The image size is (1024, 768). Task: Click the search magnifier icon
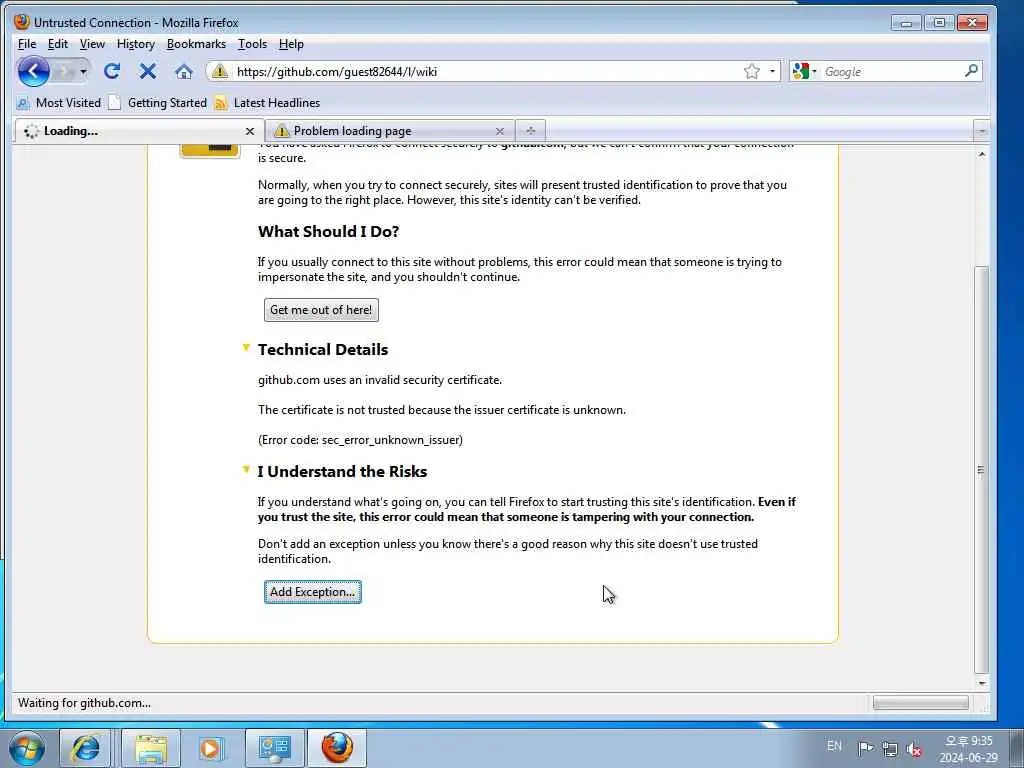coord(971,71)
